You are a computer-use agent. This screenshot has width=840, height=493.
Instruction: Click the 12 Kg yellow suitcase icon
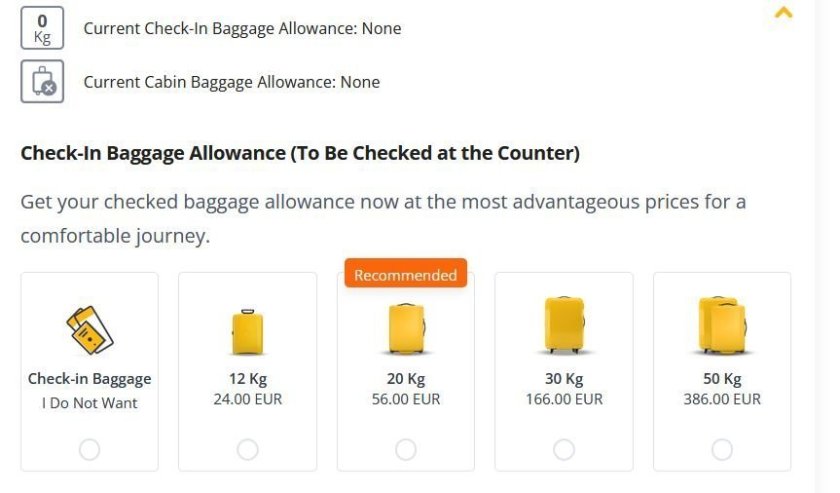click(x=247, y=331)
